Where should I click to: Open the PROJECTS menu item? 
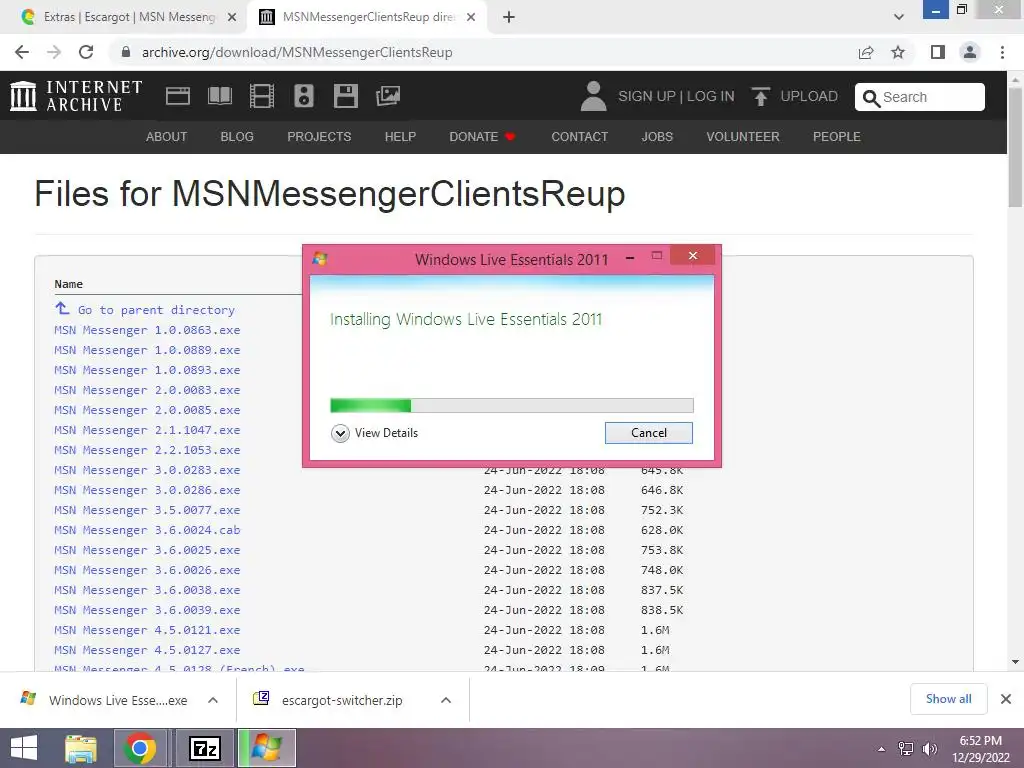(x=319, y=136)
